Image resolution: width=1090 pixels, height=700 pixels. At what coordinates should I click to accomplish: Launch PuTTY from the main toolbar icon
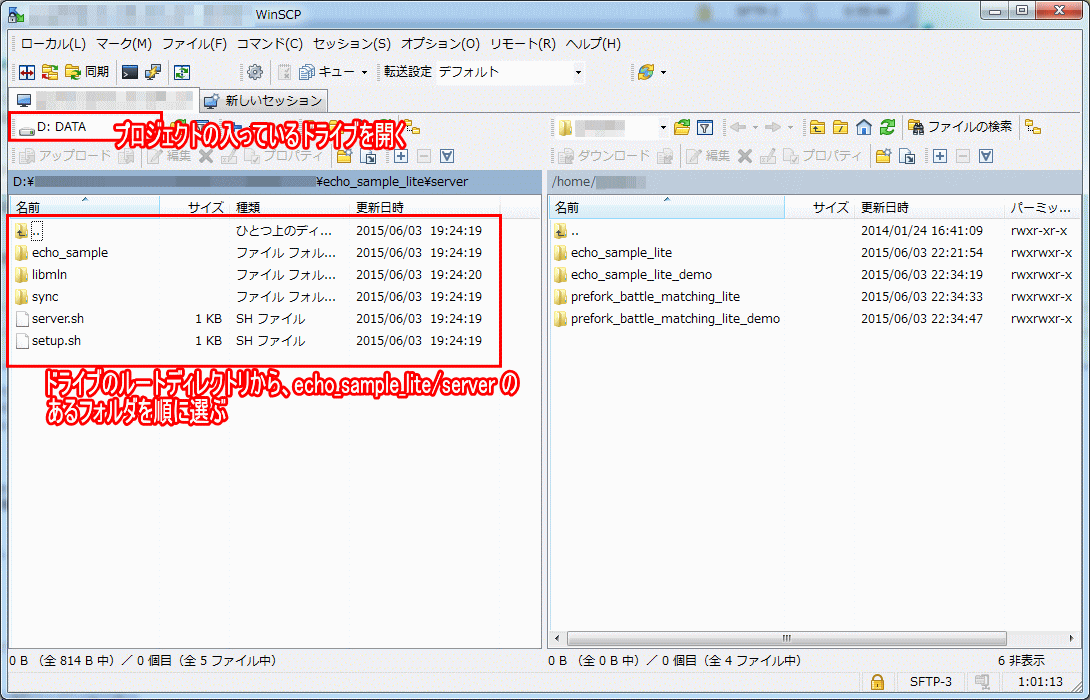pyautogui.click(x=153, y=72)
